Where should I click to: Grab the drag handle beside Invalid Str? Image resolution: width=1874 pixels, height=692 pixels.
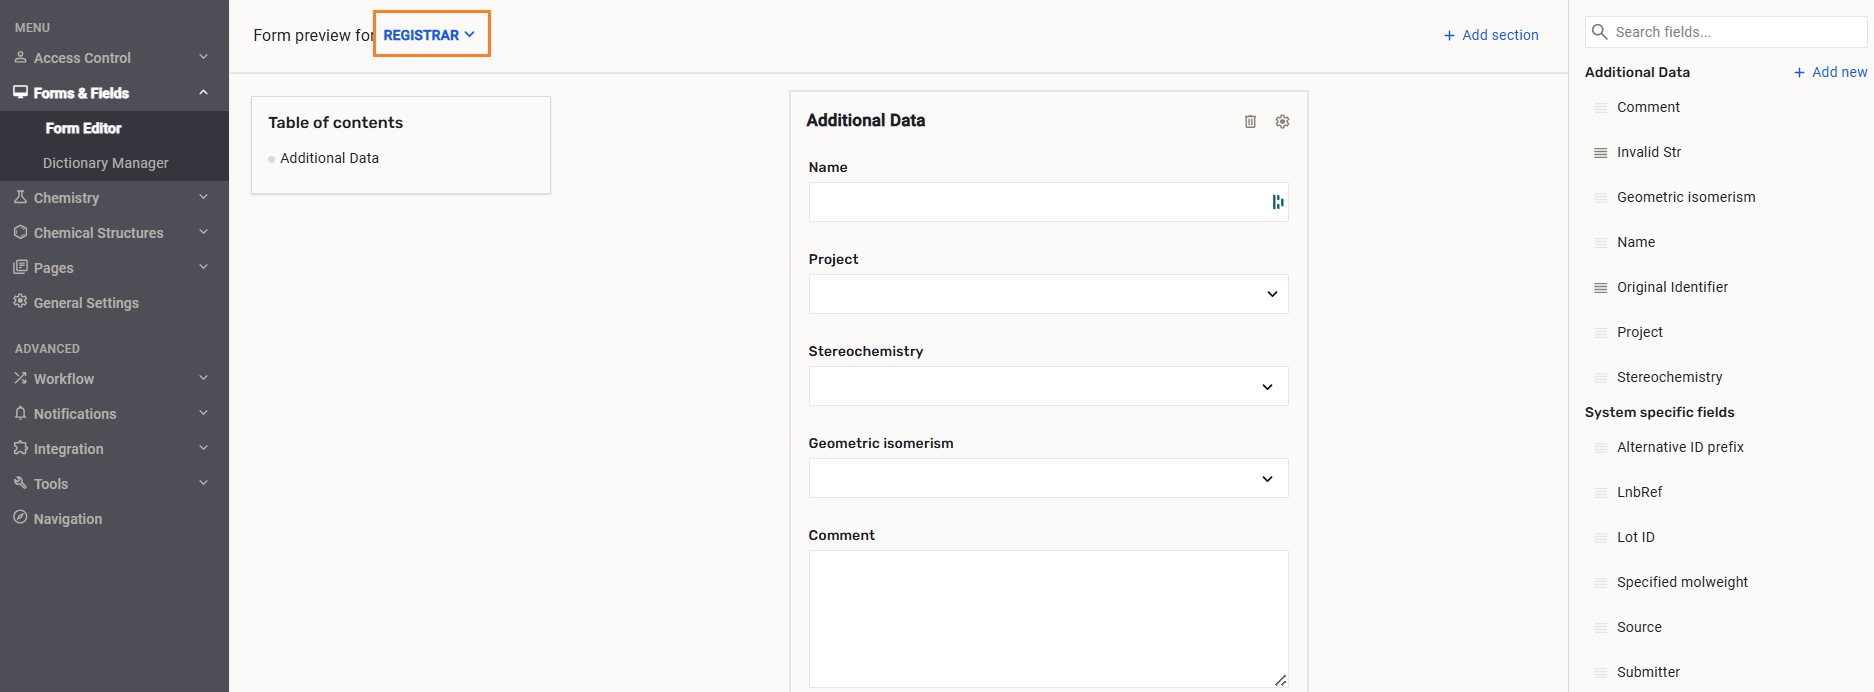(1600, 153)
